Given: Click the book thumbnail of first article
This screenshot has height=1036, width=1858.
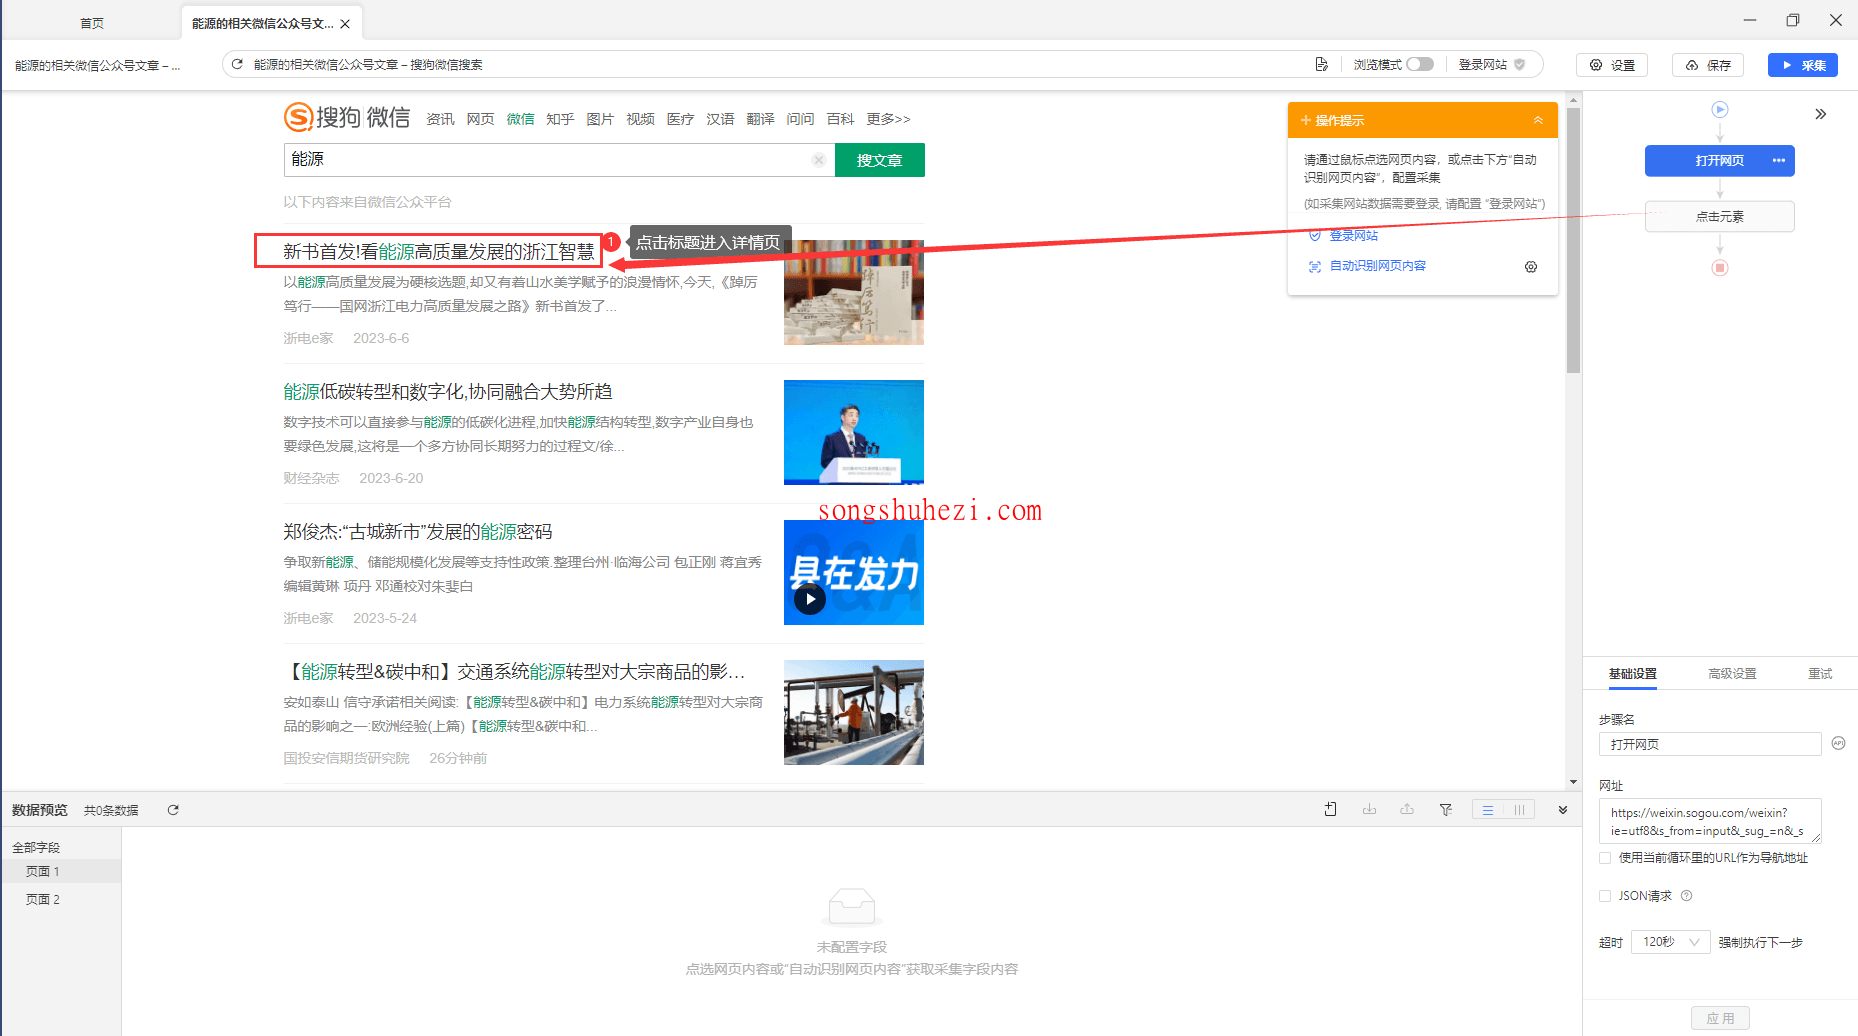Looking at the screenshot, I should [x=853, y=292].
